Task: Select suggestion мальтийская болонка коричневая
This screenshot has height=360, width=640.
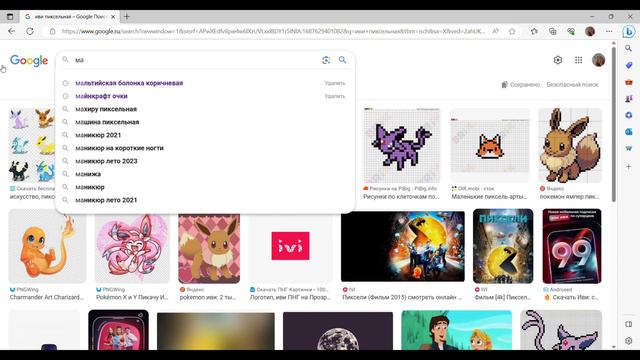Action: 129,83
